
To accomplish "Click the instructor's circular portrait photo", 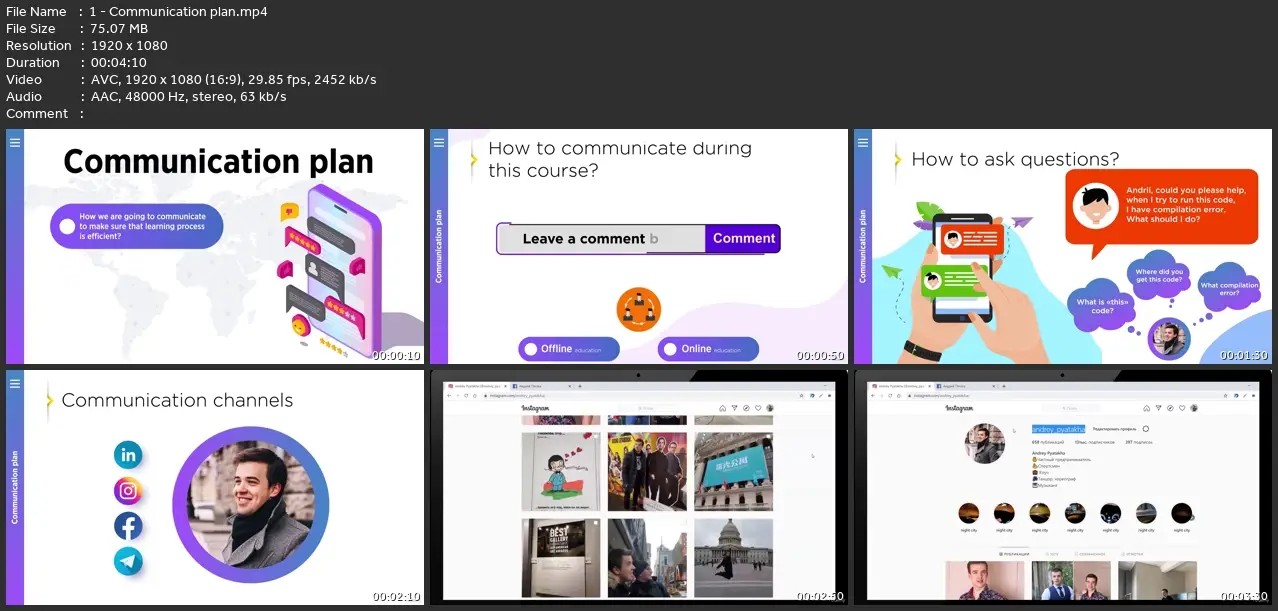I will (251, 504).
